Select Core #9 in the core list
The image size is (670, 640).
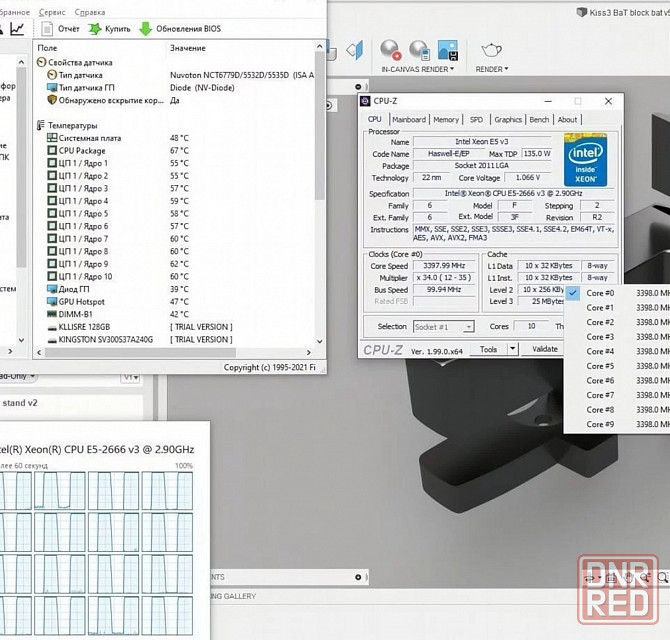pyautogui.click(x=601, y=424)
